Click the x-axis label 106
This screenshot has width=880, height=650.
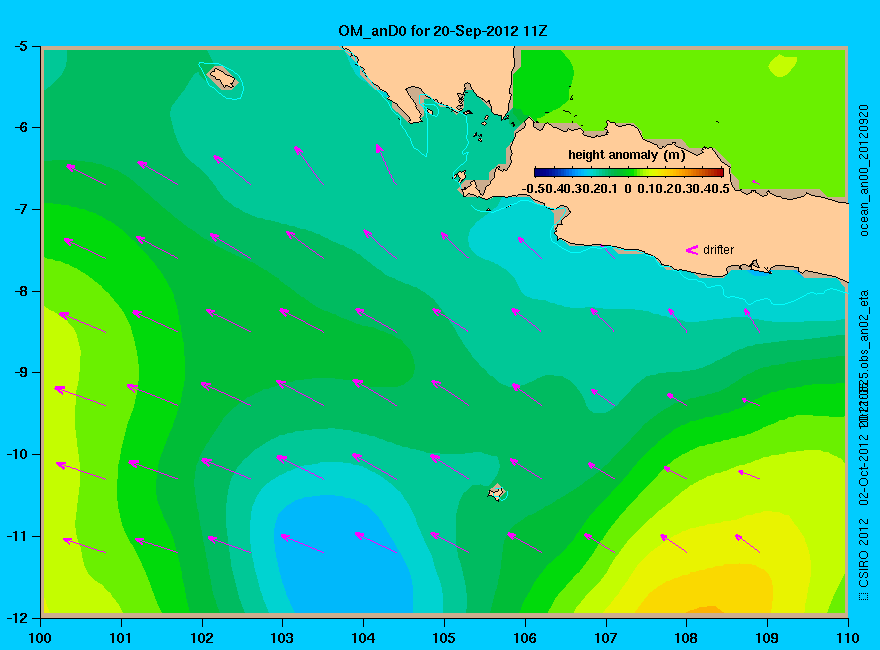click(x=525, y=638)
